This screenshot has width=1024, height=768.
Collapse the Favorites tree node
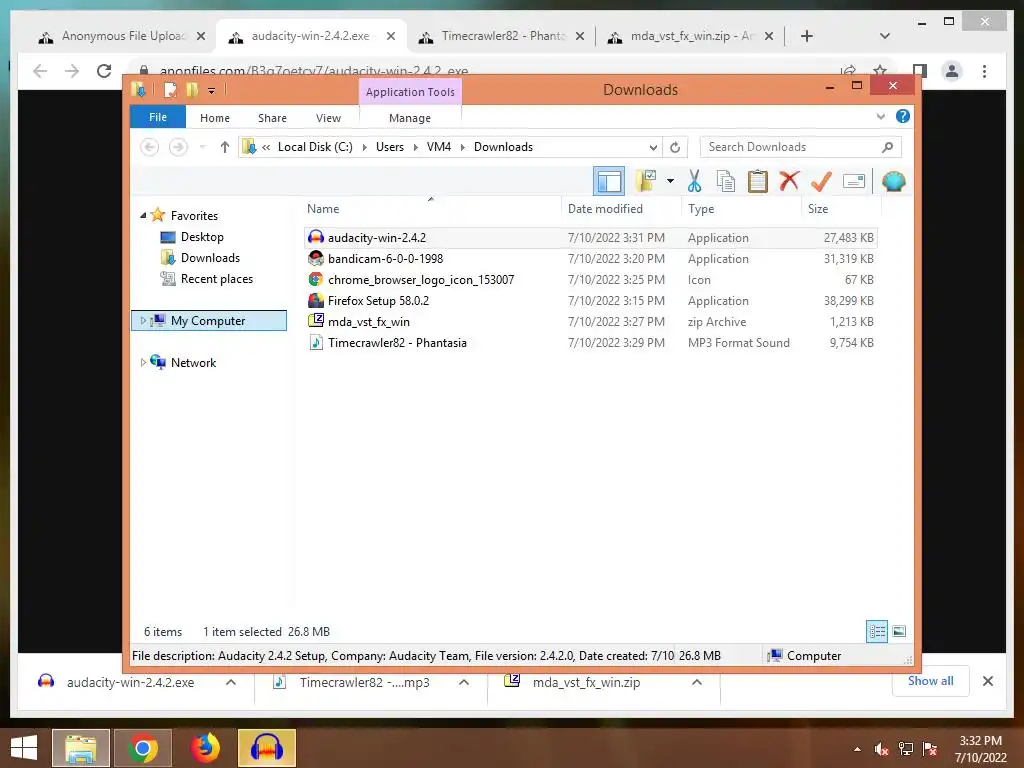143,216
